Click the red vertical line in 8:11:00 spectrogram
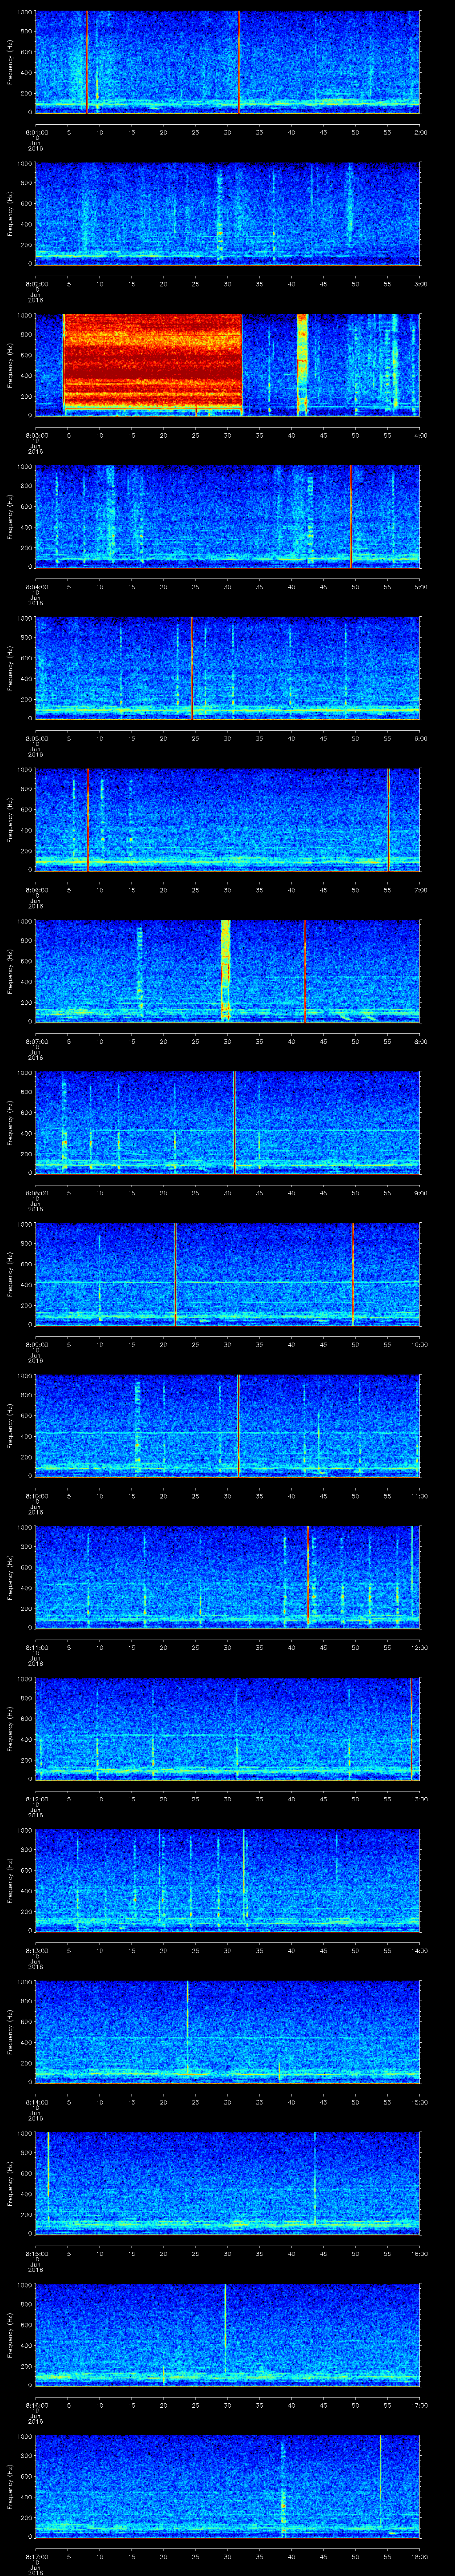The image size is (455, 2576). click(309, 1576)
